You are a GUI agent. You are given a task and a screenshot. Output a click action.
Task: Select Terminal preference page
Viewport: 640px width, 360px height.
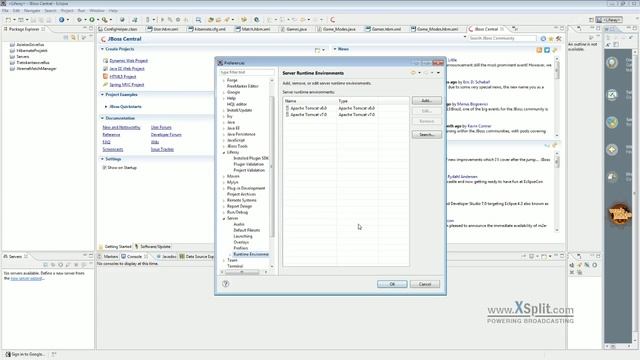(x=235, y=266)
